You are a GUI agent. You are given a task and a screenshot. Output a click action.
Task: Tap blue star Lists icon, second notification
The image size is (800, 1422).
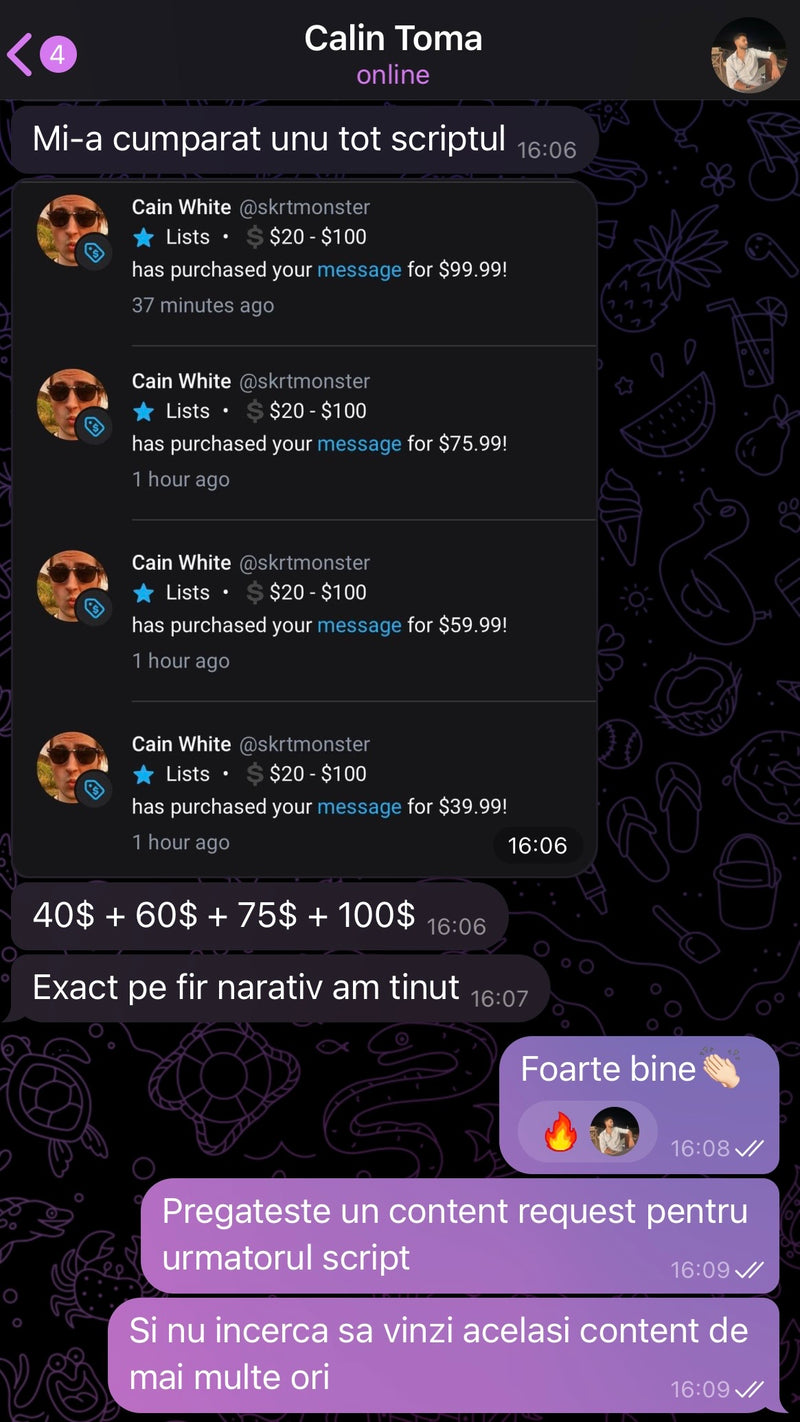click(144, 411)
